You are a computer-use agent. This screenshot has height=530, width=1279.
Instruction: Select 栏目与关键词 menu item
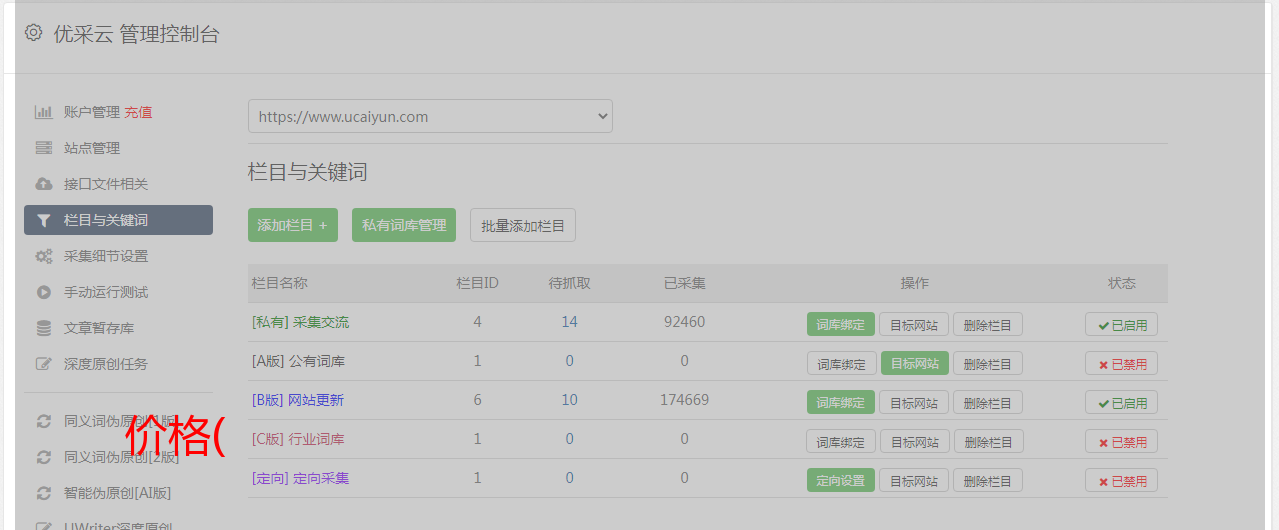pyautogui.click(x=118, y=220)
